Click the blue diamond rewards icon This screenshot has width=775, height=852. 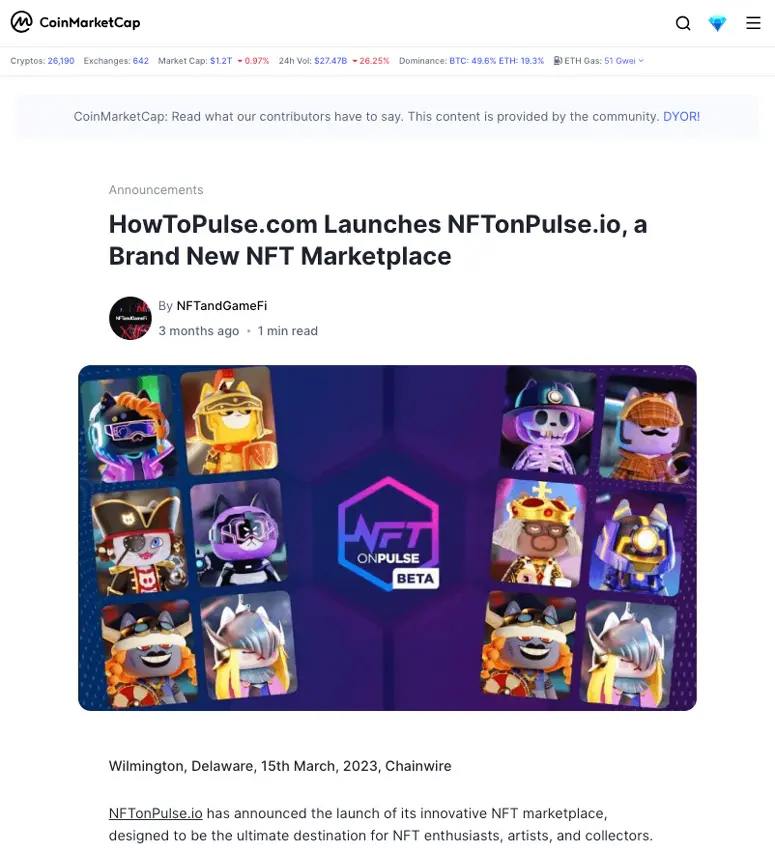(x=717, y=23)
